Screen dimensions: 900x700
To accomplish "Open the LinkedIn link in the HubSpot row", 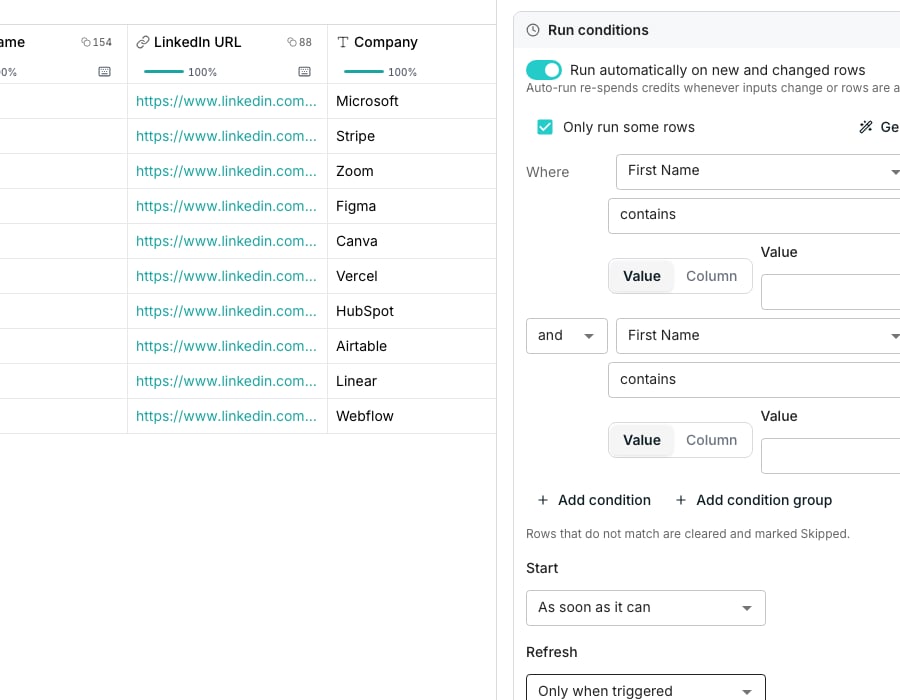I will coord(226,311).
